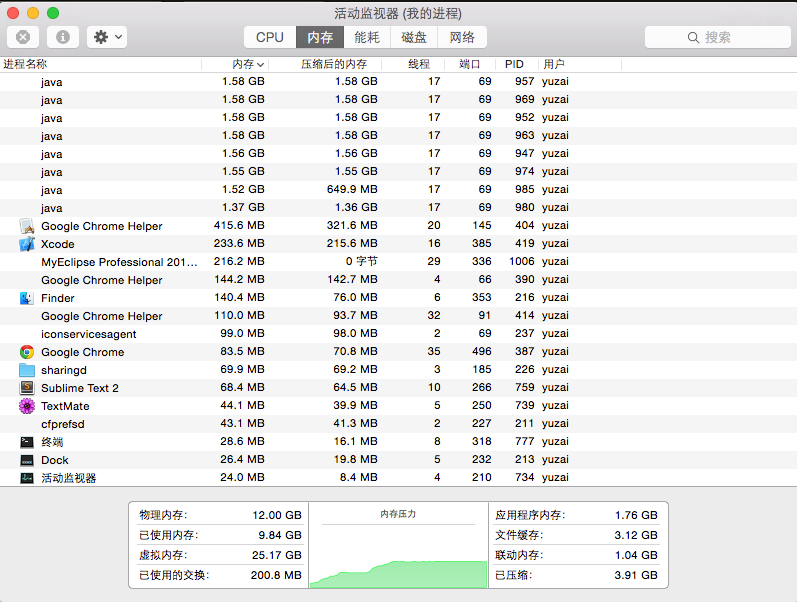Click the 终端 terminal icon
797x602 pixels.
(27, 442)
